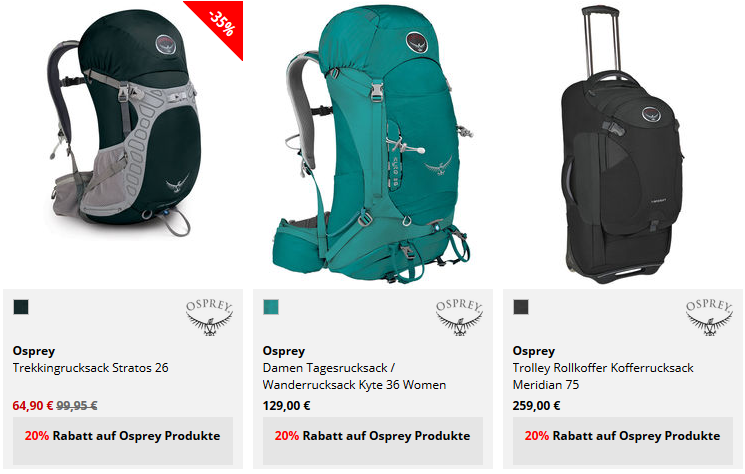The height and width of the screenshot is (474, 745).
Task: Select the dark green color swatch
Action: click(21, 307)
